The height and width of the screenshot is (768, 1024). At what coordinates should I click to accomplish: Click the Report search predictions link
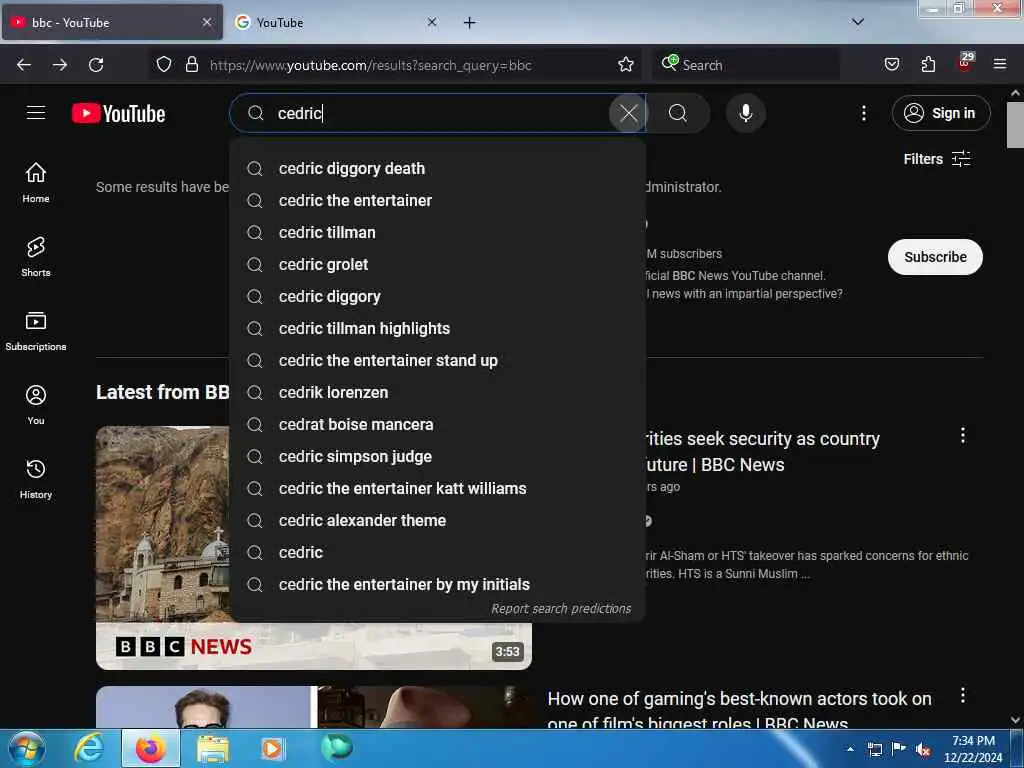pyautogui.click(x=561, y=609)
